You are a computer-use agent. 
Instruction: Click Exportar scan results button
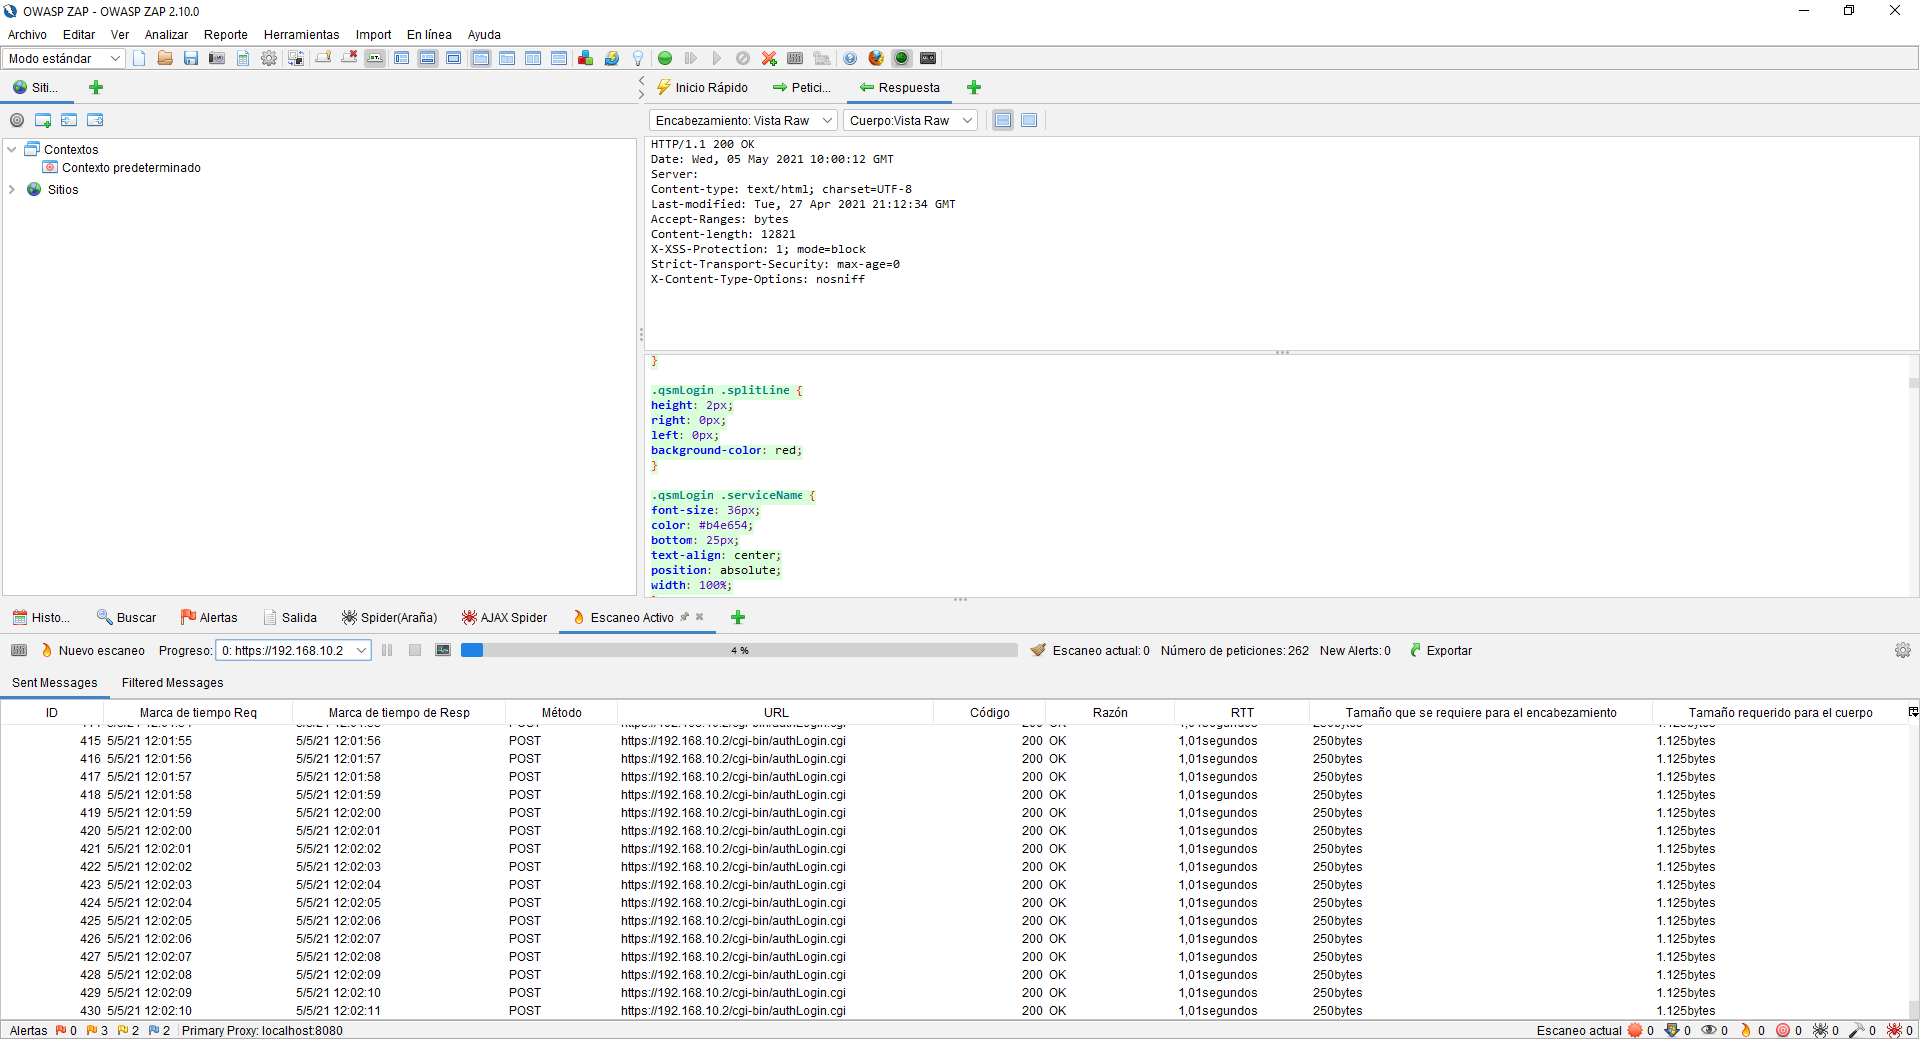click(1441, 650)
